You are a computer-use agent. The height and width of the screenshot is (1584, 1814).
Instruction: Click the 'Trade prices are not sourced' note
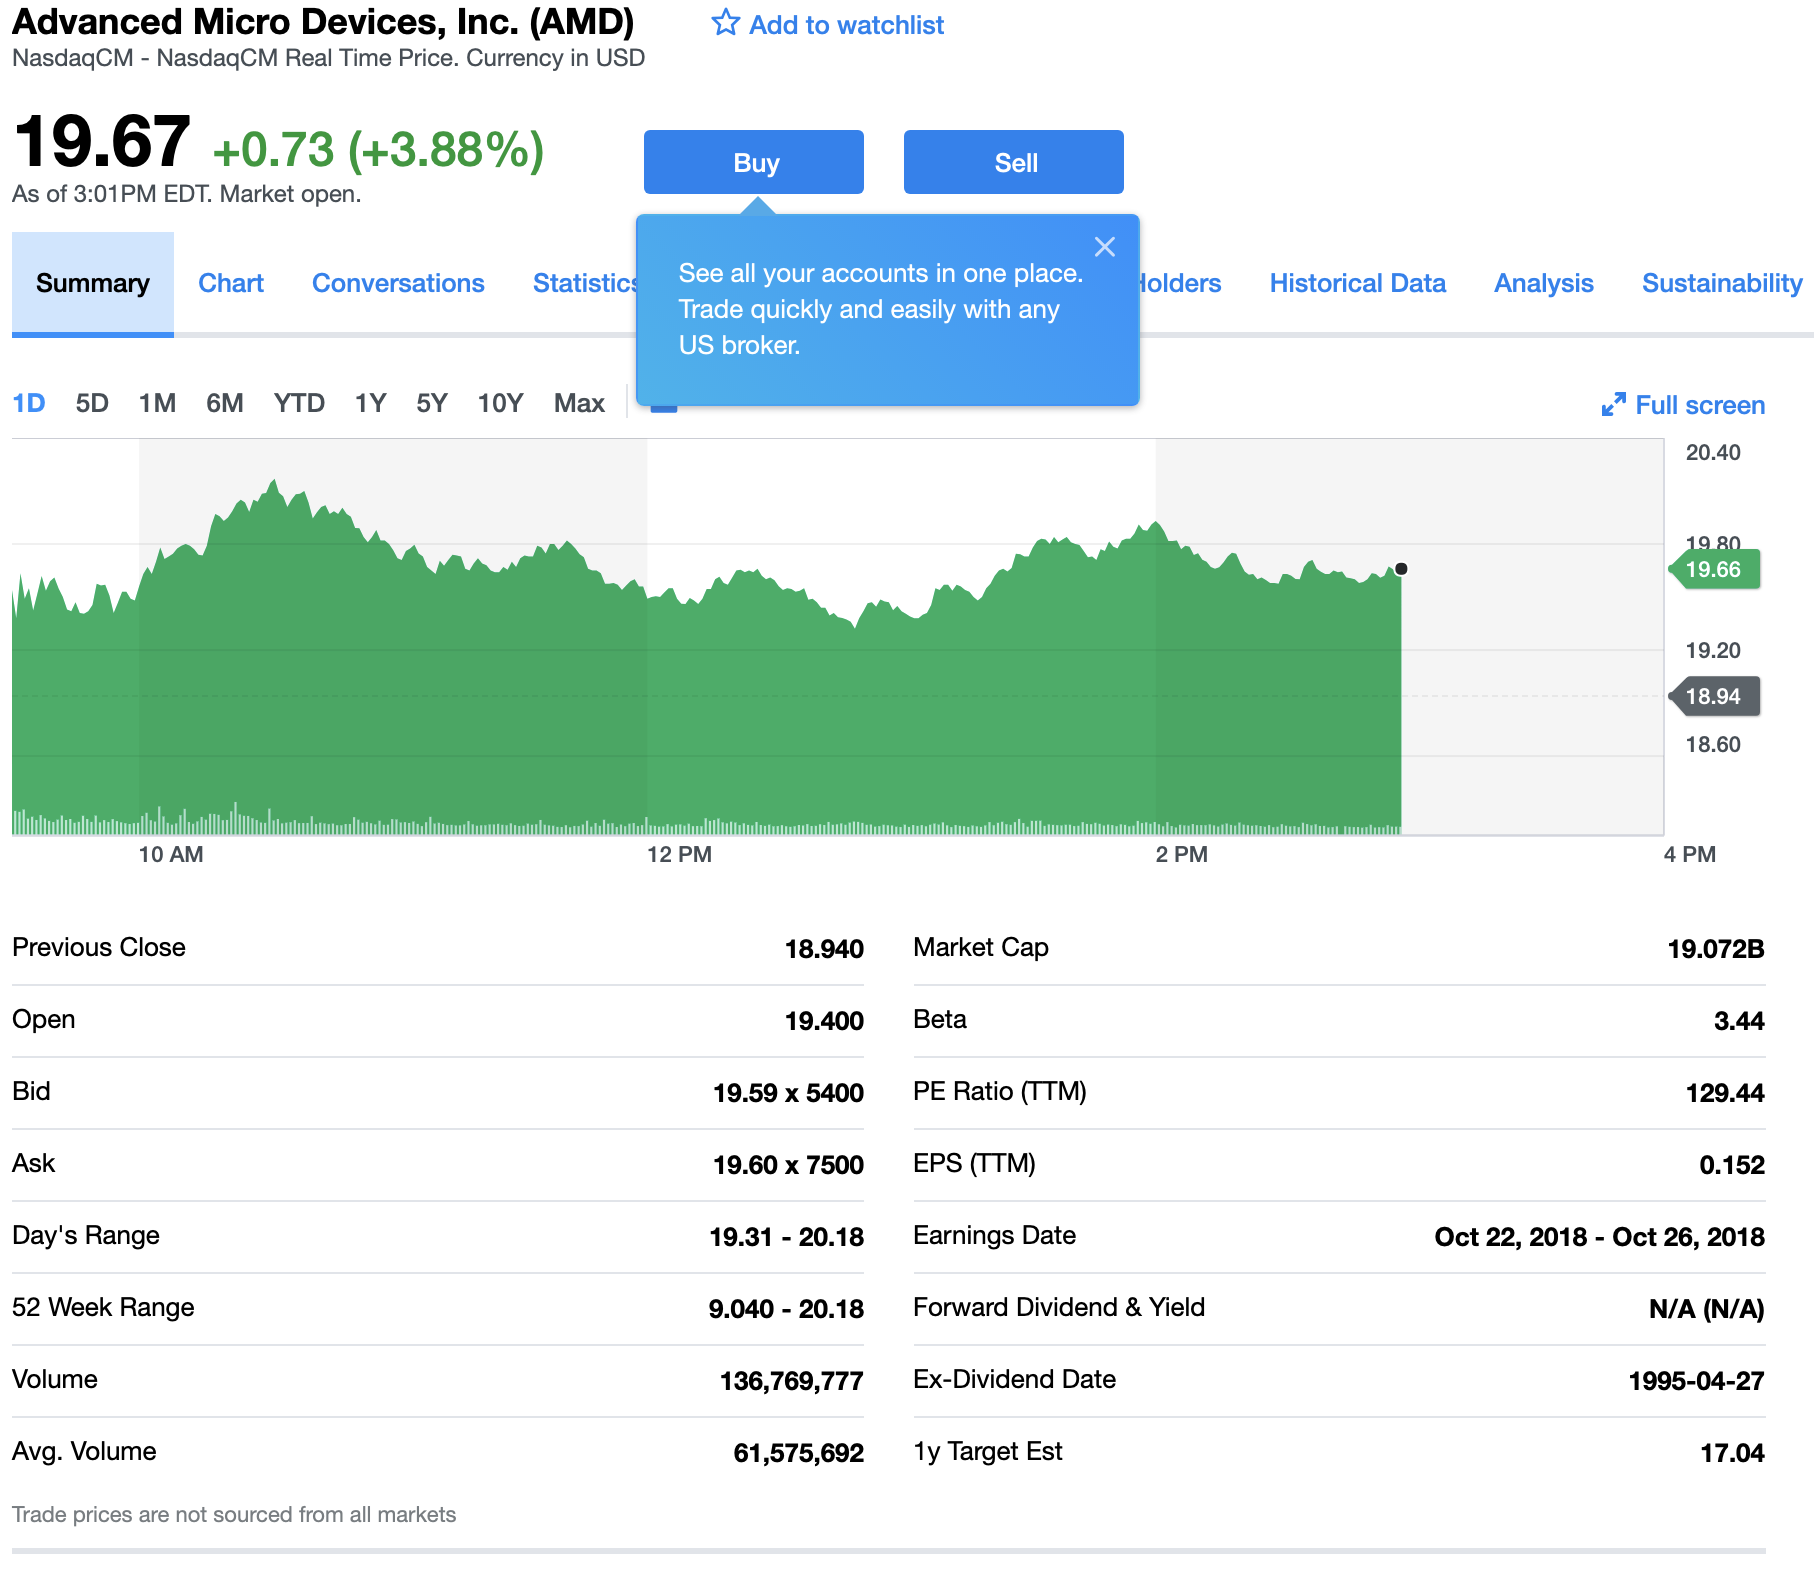234,1515
